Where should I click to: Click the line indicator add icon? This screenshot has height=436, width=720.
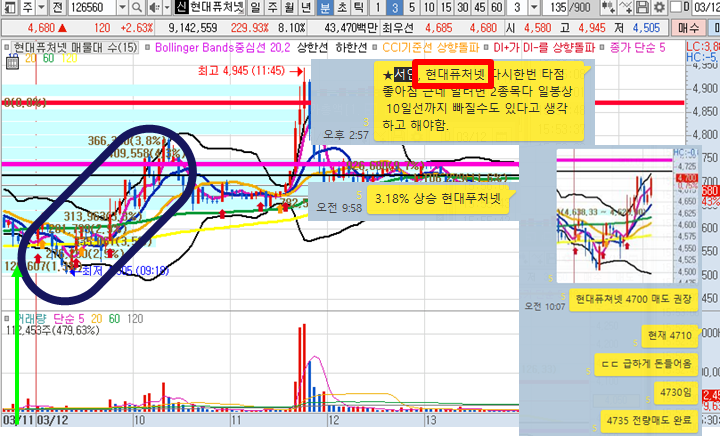click(x=625, y=7)
